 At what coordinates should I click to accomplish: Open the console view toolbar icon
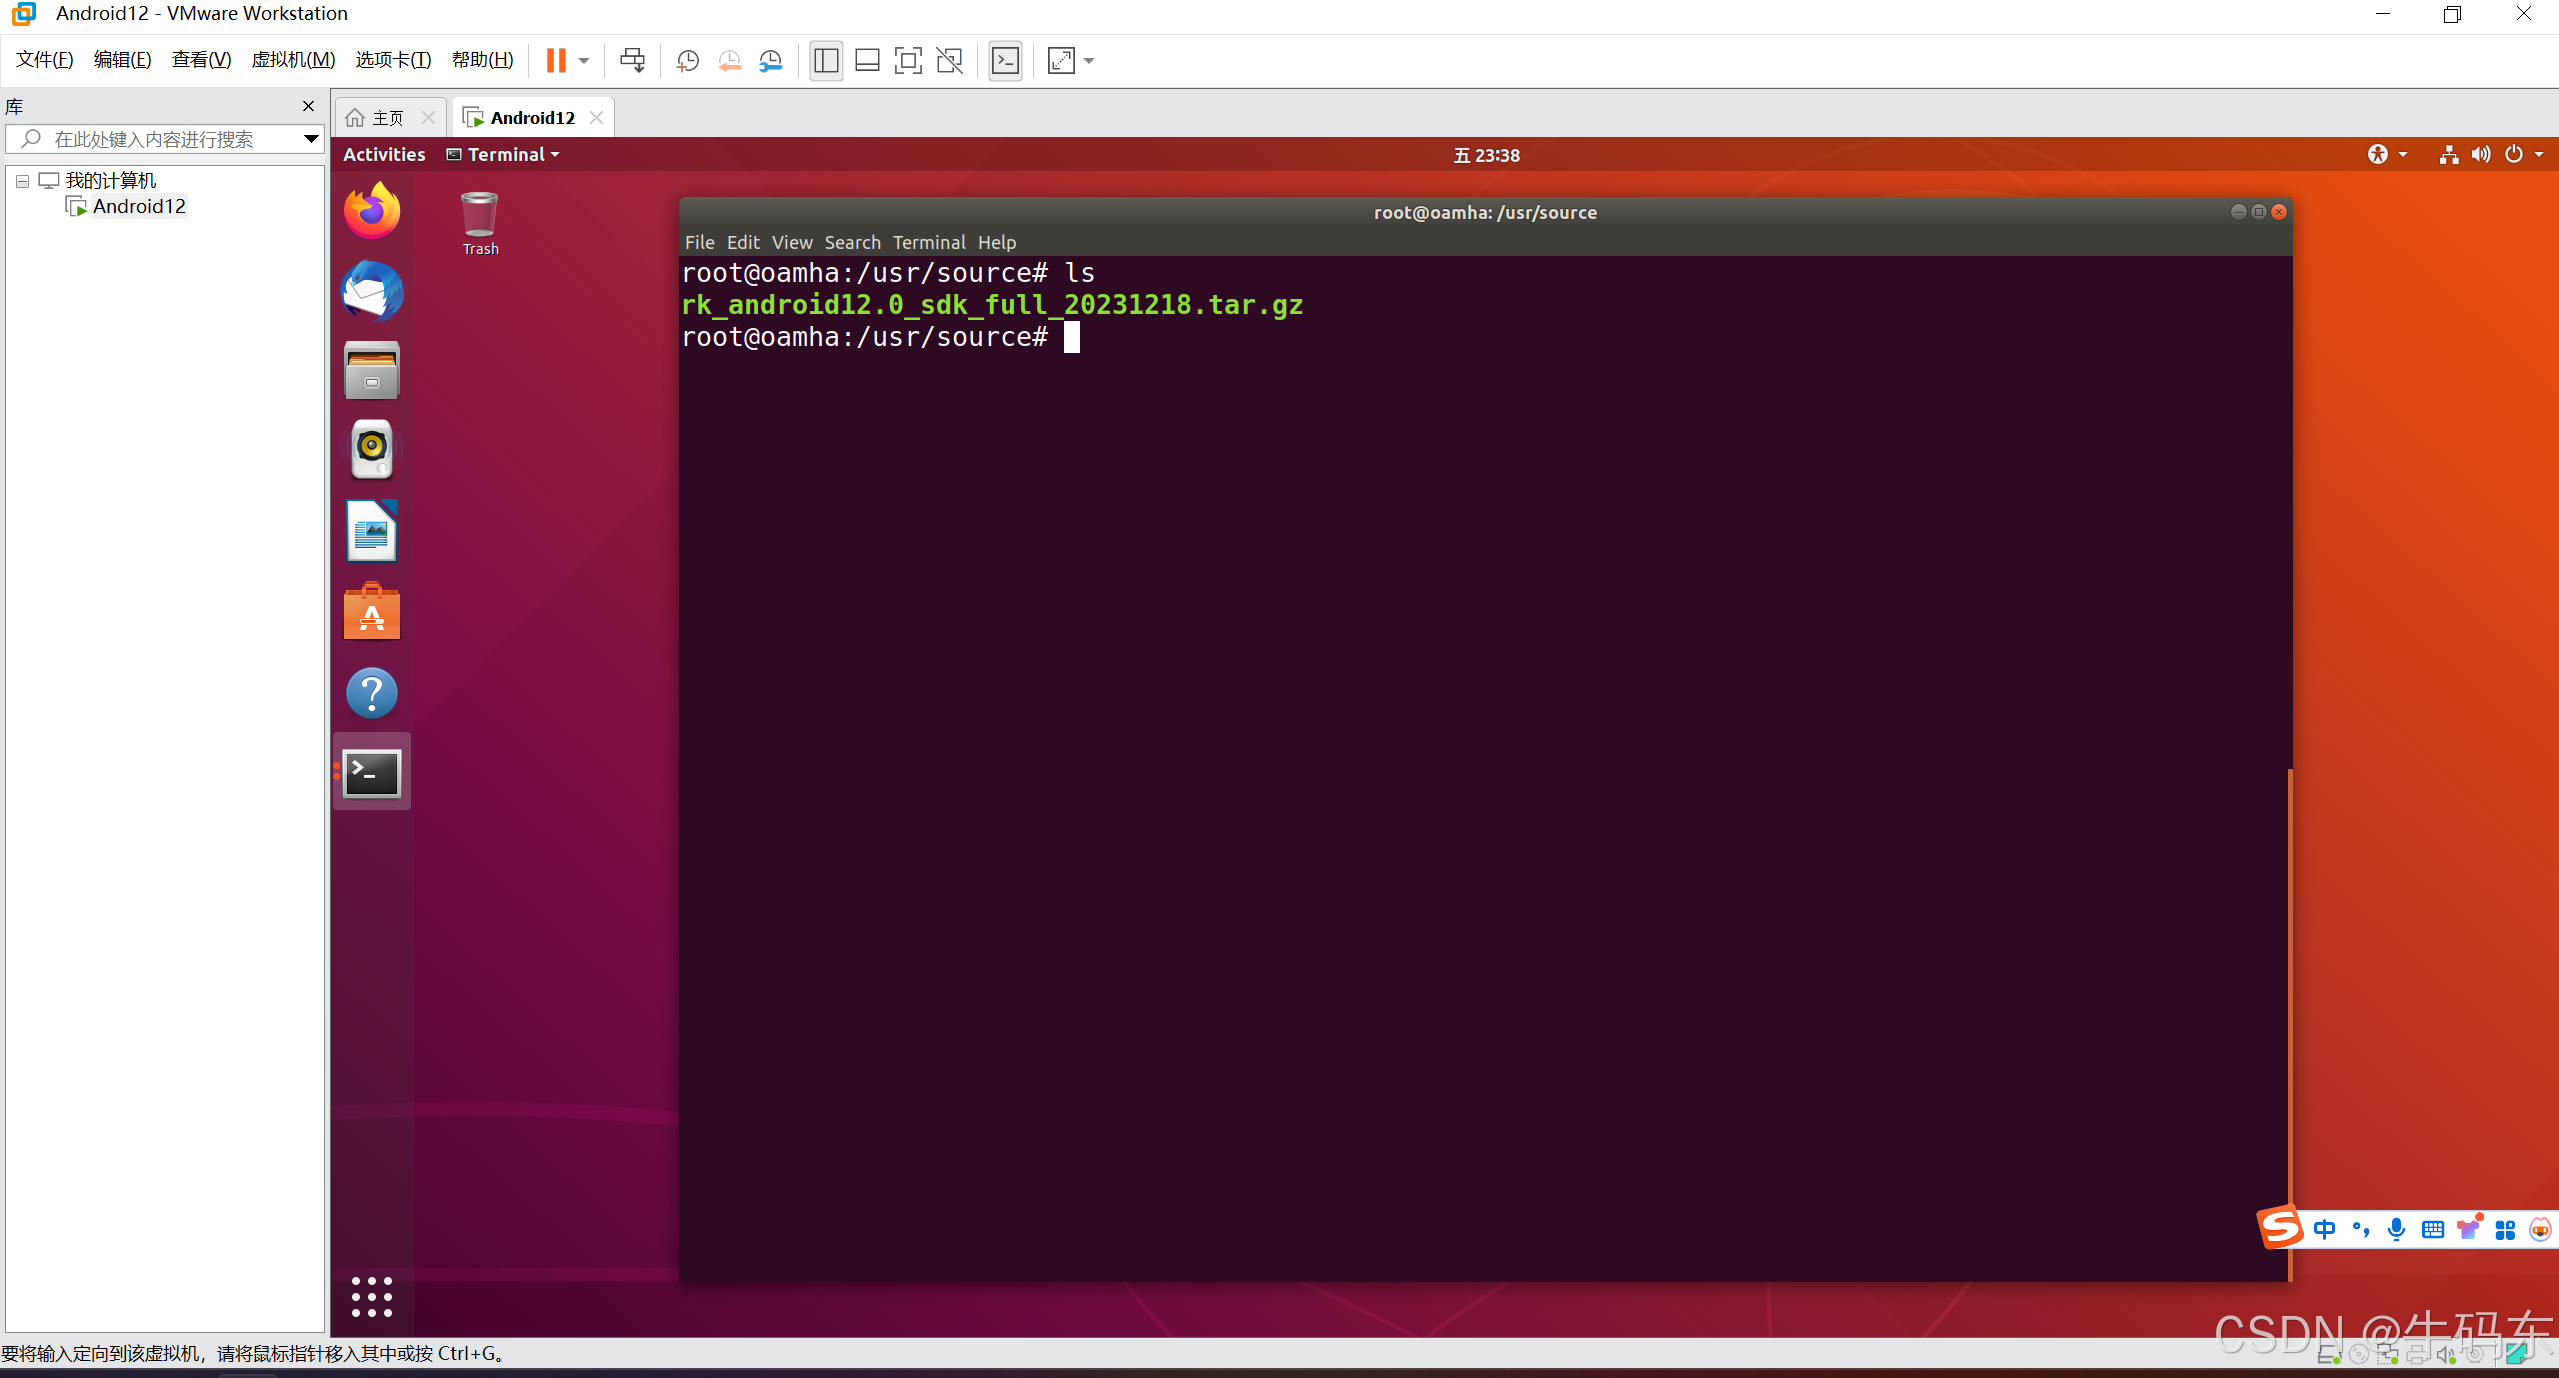1005,61
